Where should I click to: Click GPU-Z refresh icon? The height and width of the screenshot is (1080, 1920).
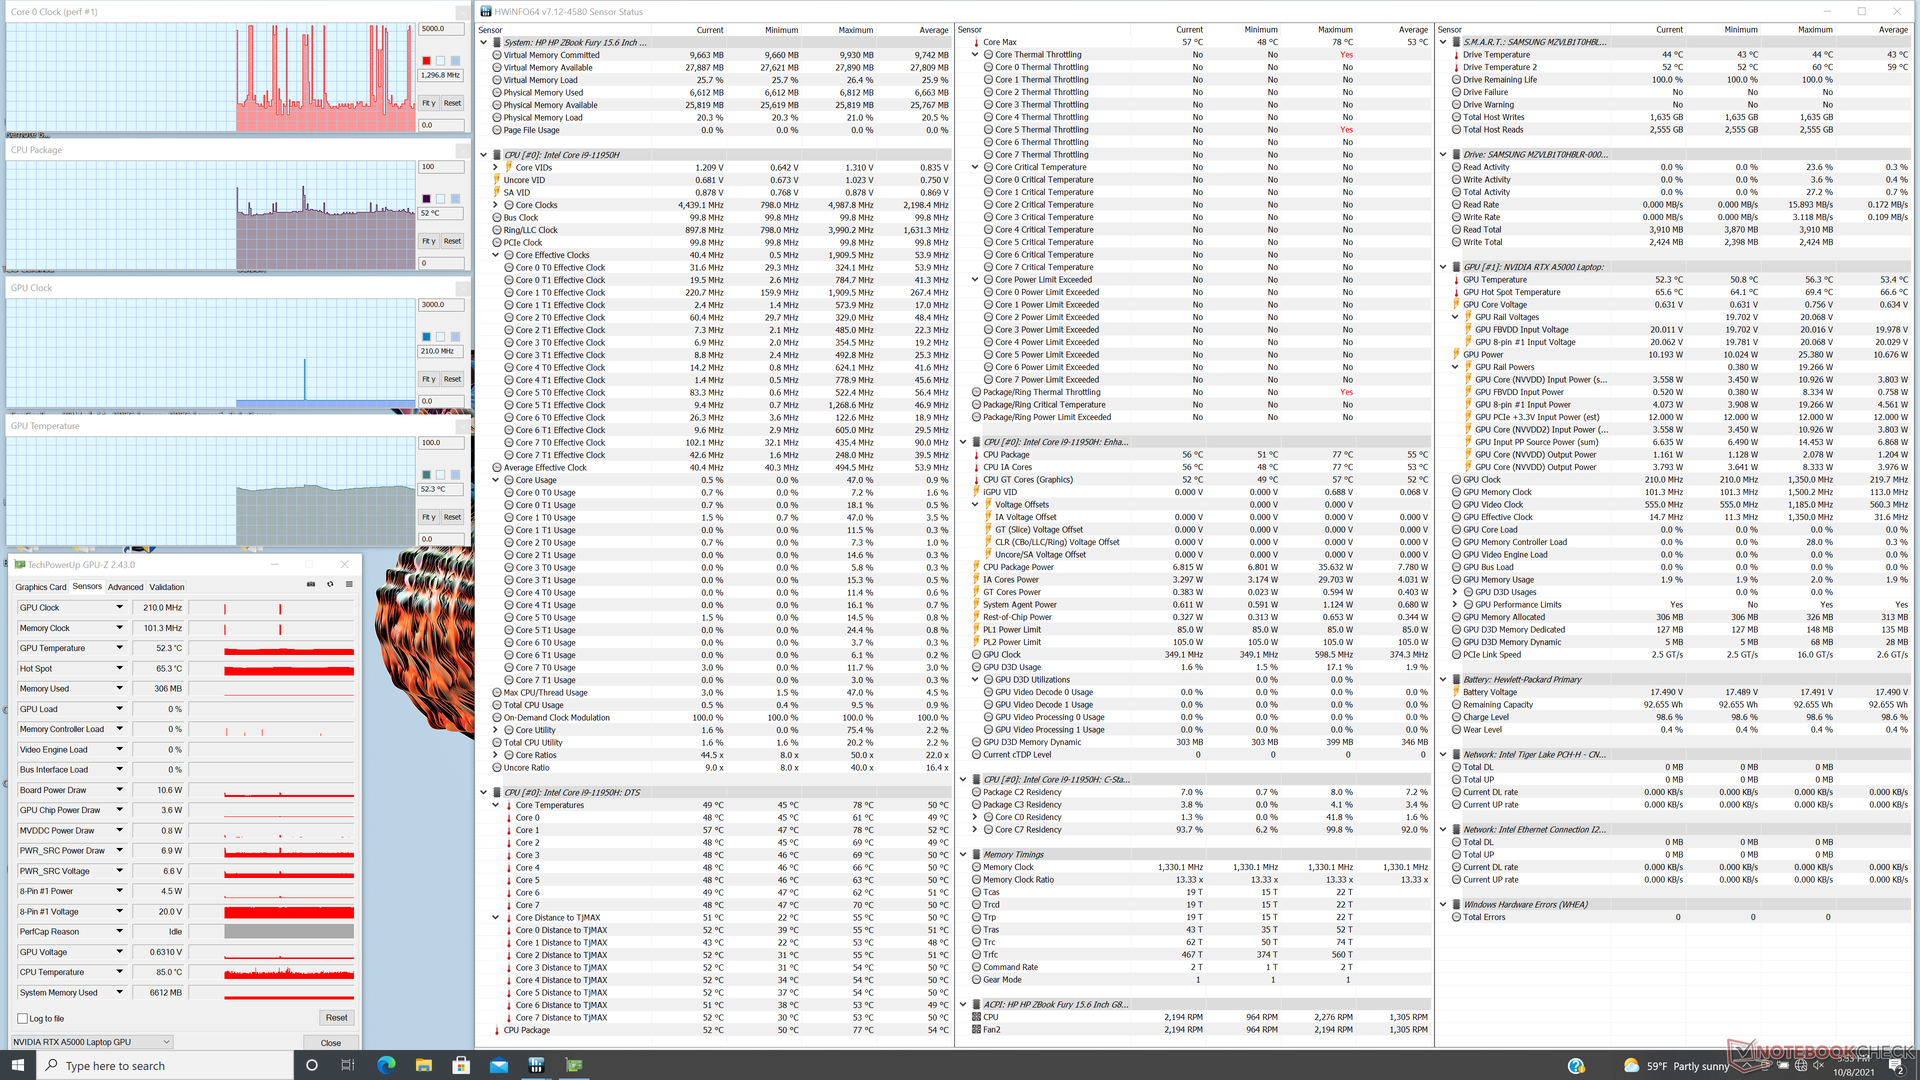pyautogui.click(x=330, y=585)
